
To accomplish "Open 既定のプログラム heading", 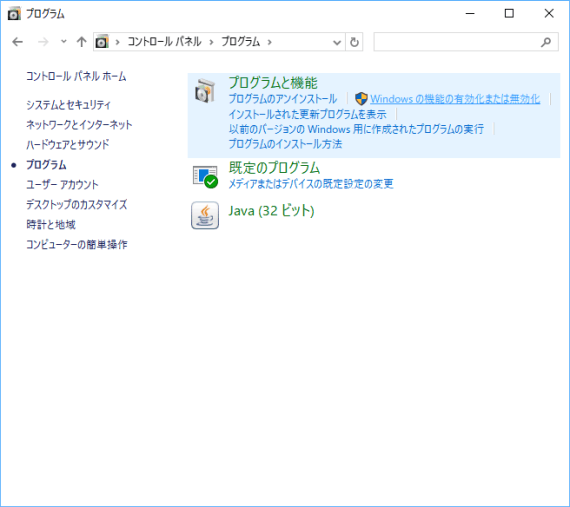I will (x=274, y=168).
